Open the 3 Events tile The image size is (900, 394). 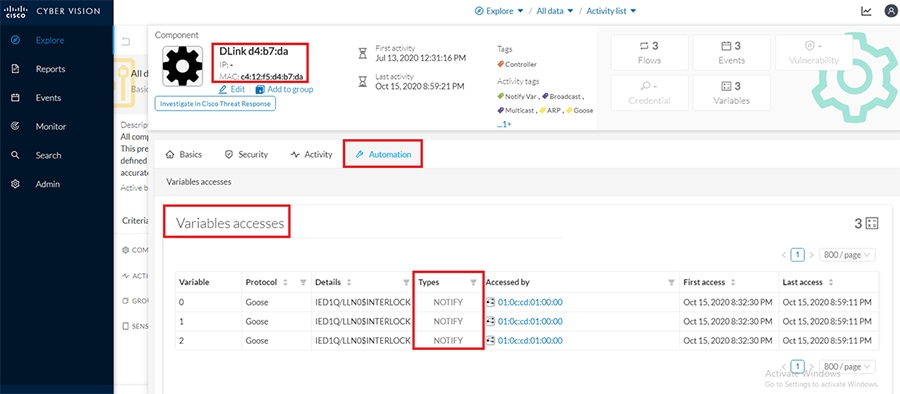731,52
